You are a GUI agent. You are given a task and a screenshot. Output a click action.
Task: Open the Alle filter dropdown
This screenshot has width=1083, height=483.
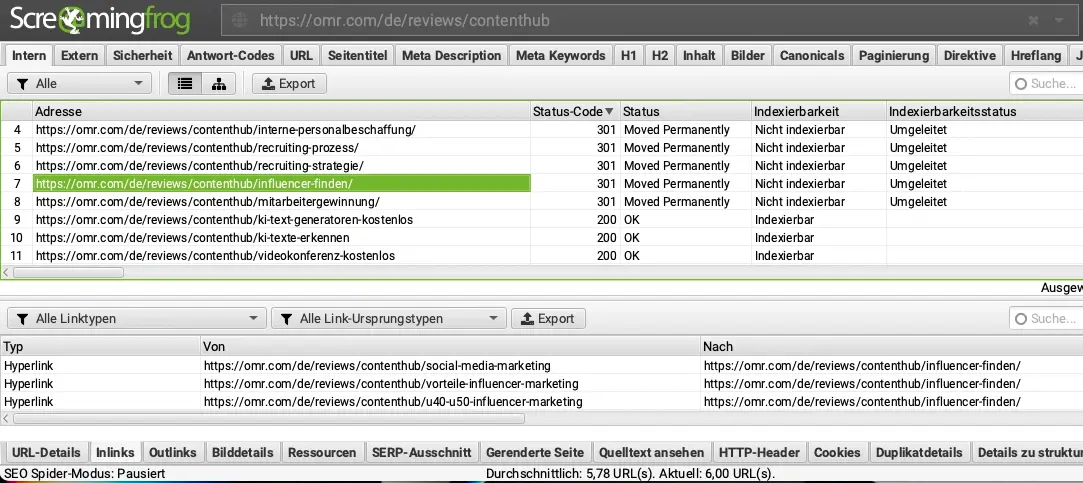79,84
